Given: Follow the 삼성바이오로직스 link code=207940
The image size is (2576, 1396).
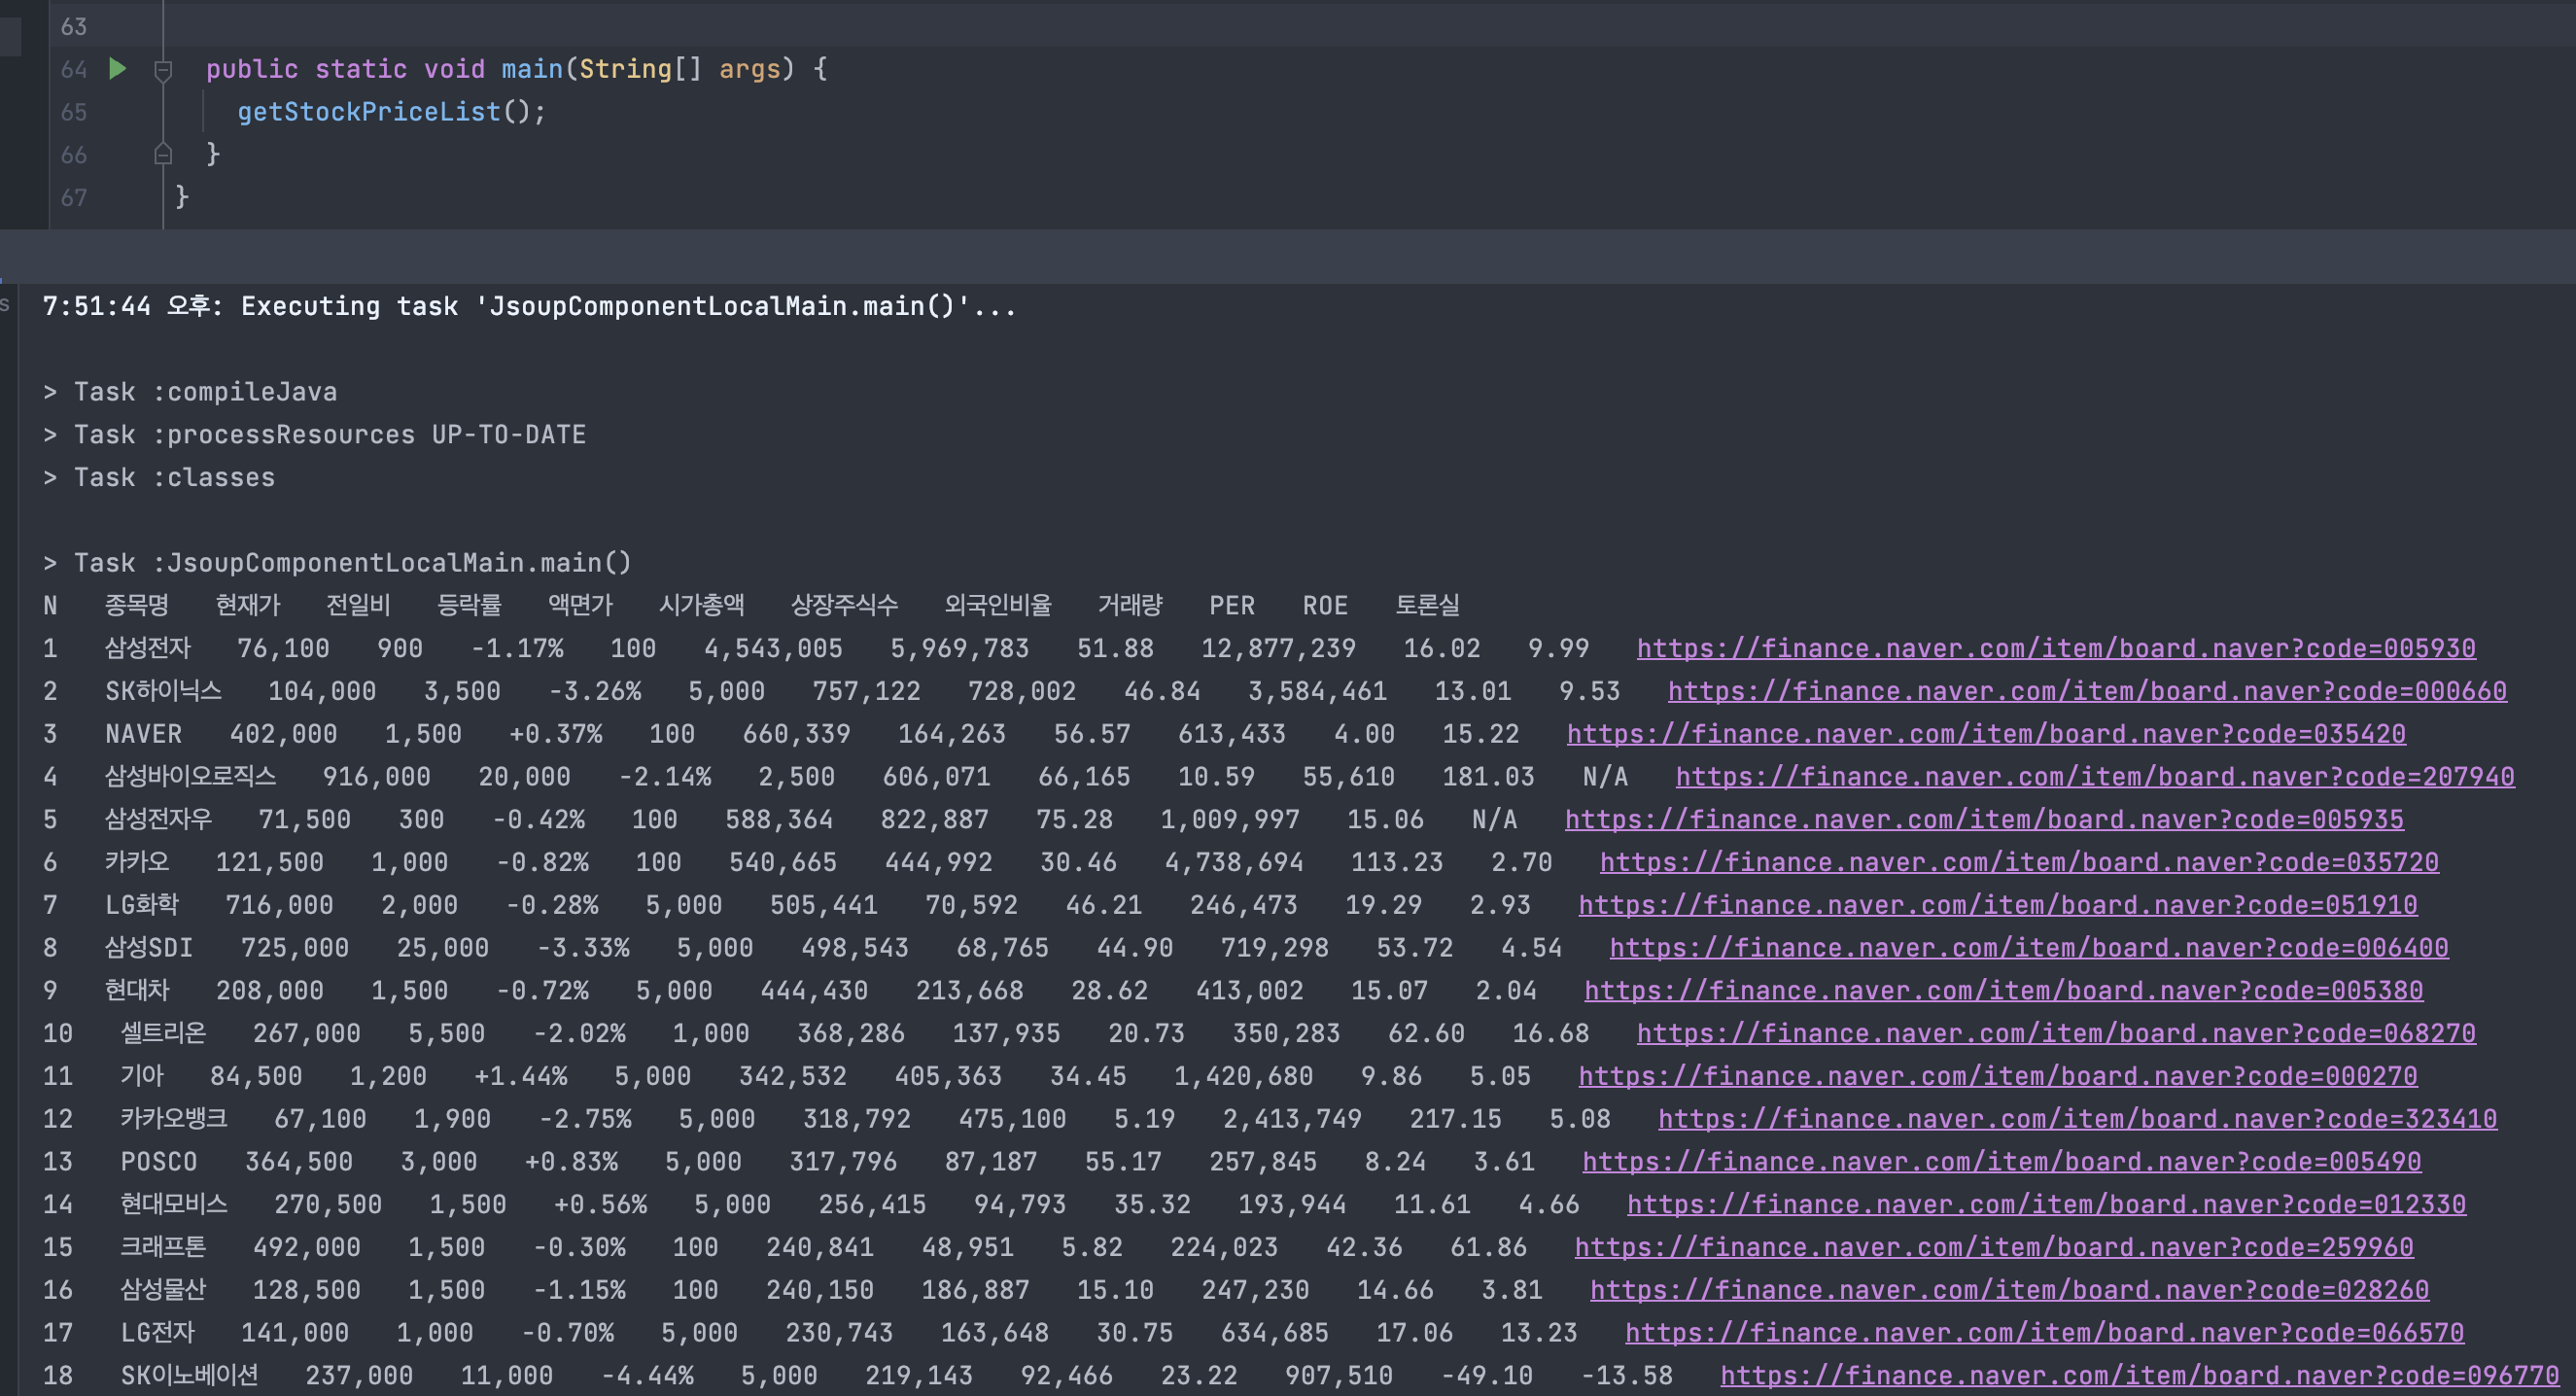Looking at the screenshot, I should click(2094, 777).
